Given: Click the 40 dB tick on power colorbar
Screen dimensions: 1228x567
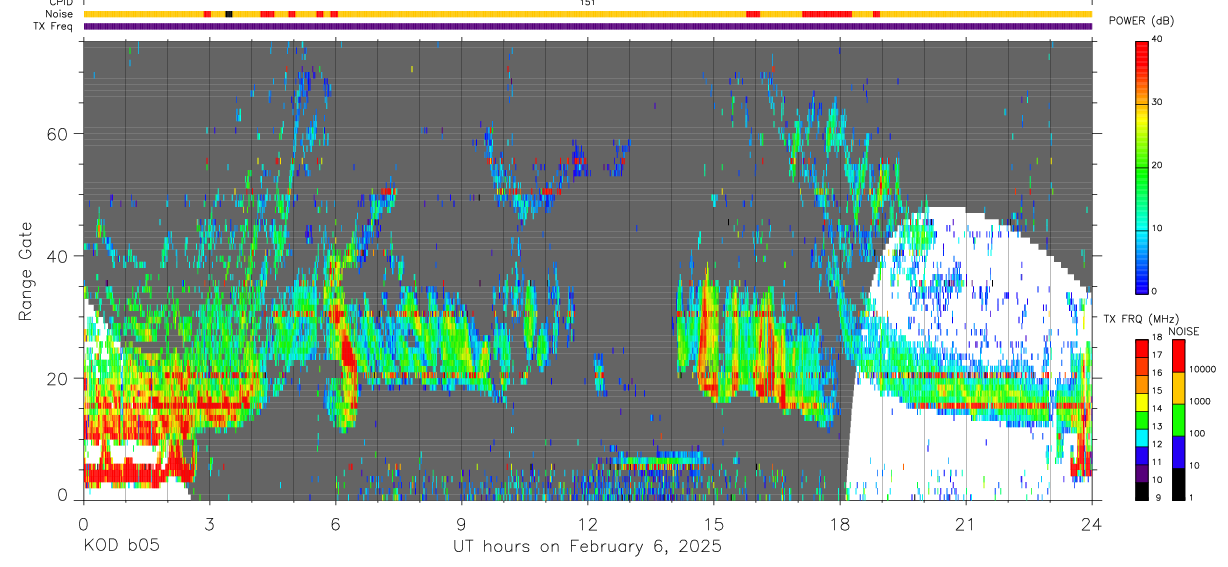Looking at the screenshot, I should click(x=1159, y=39).
